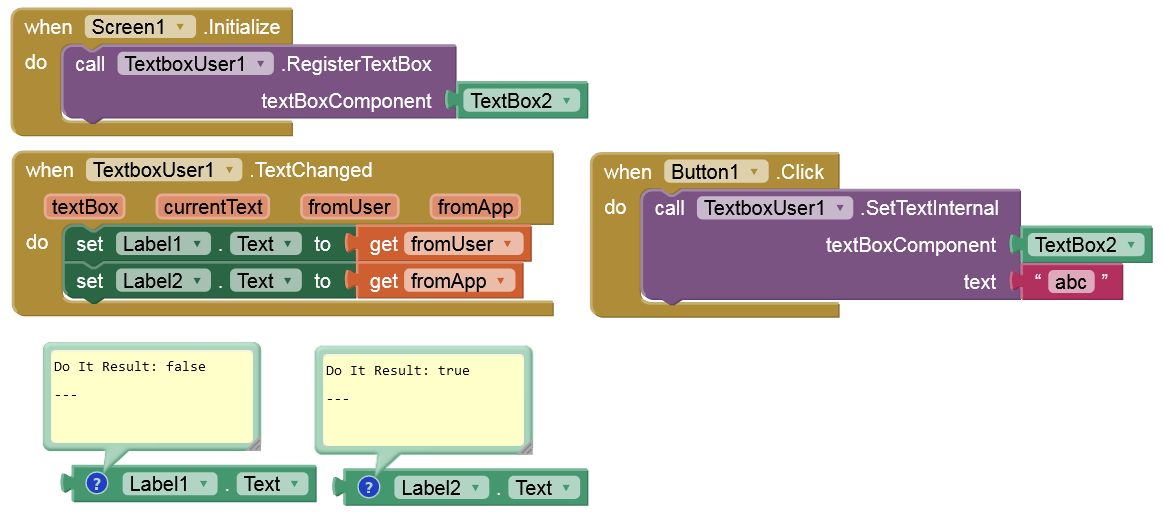Click "textBoxComponent" label in SetTextInternal block
The image size is (1165, 523).
click(x=911, y=245)
